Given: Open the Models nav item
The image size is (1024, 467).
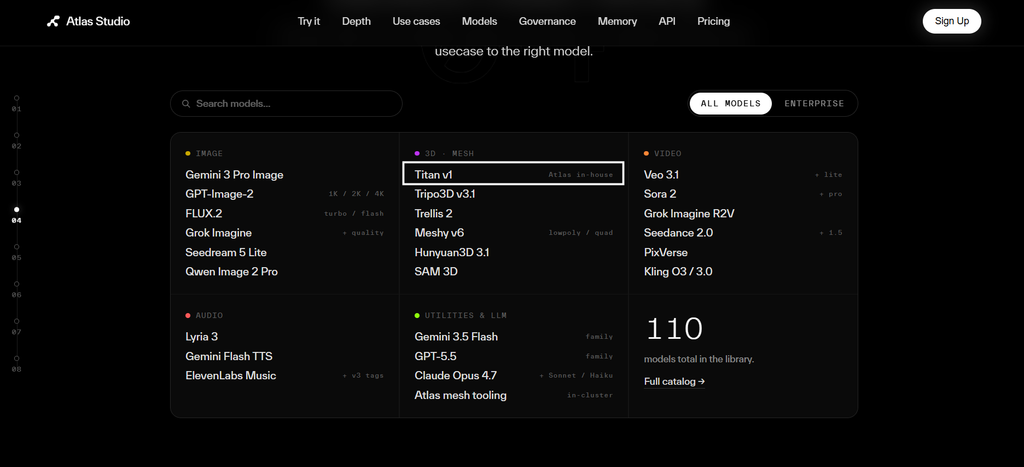Looking at the screenshot, I should coord(479,21).
